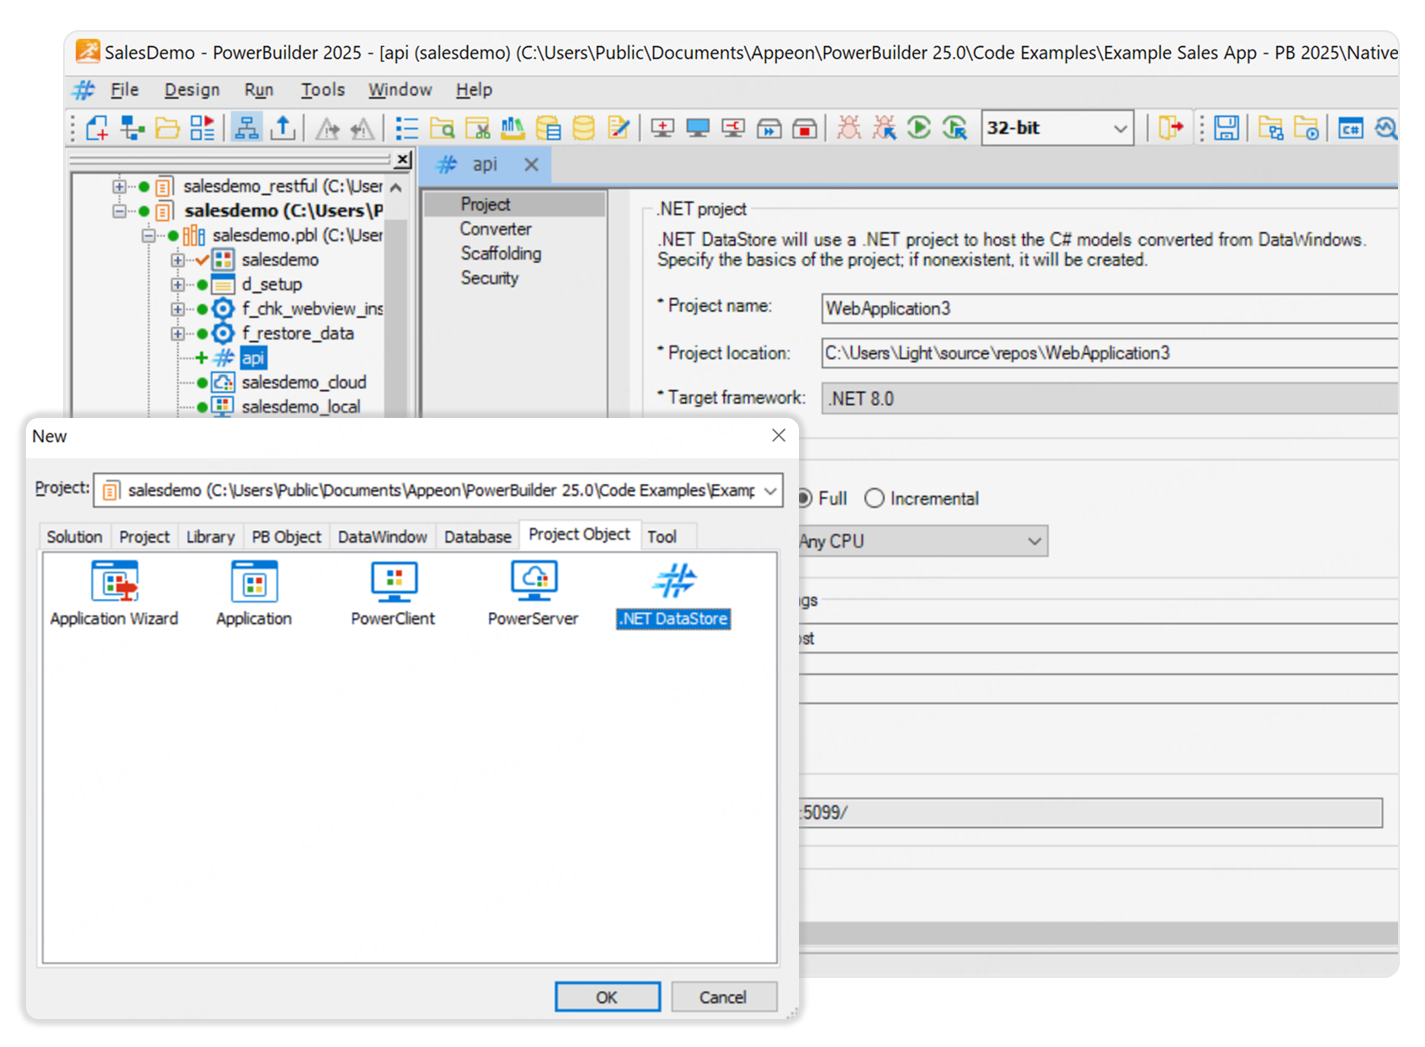Collapse the salesdemo solution tree node

(119, 211)
